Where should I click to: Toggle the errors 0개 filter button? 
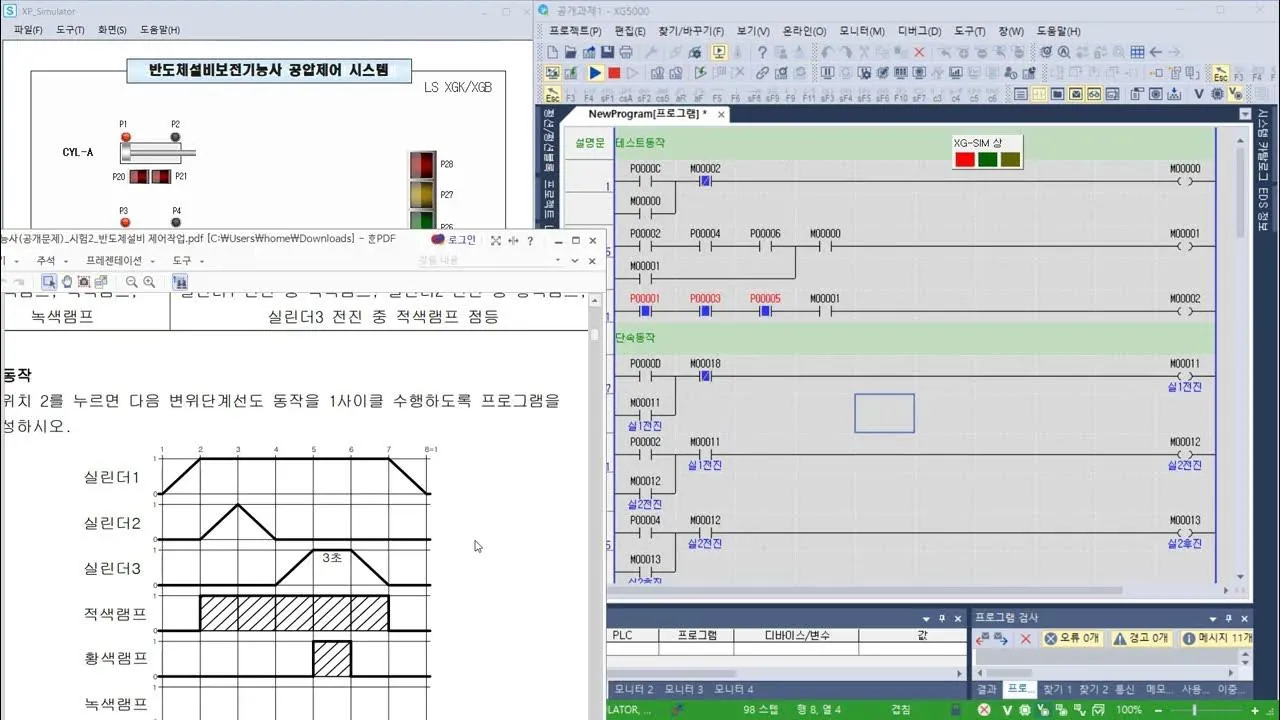point(1072,638)
